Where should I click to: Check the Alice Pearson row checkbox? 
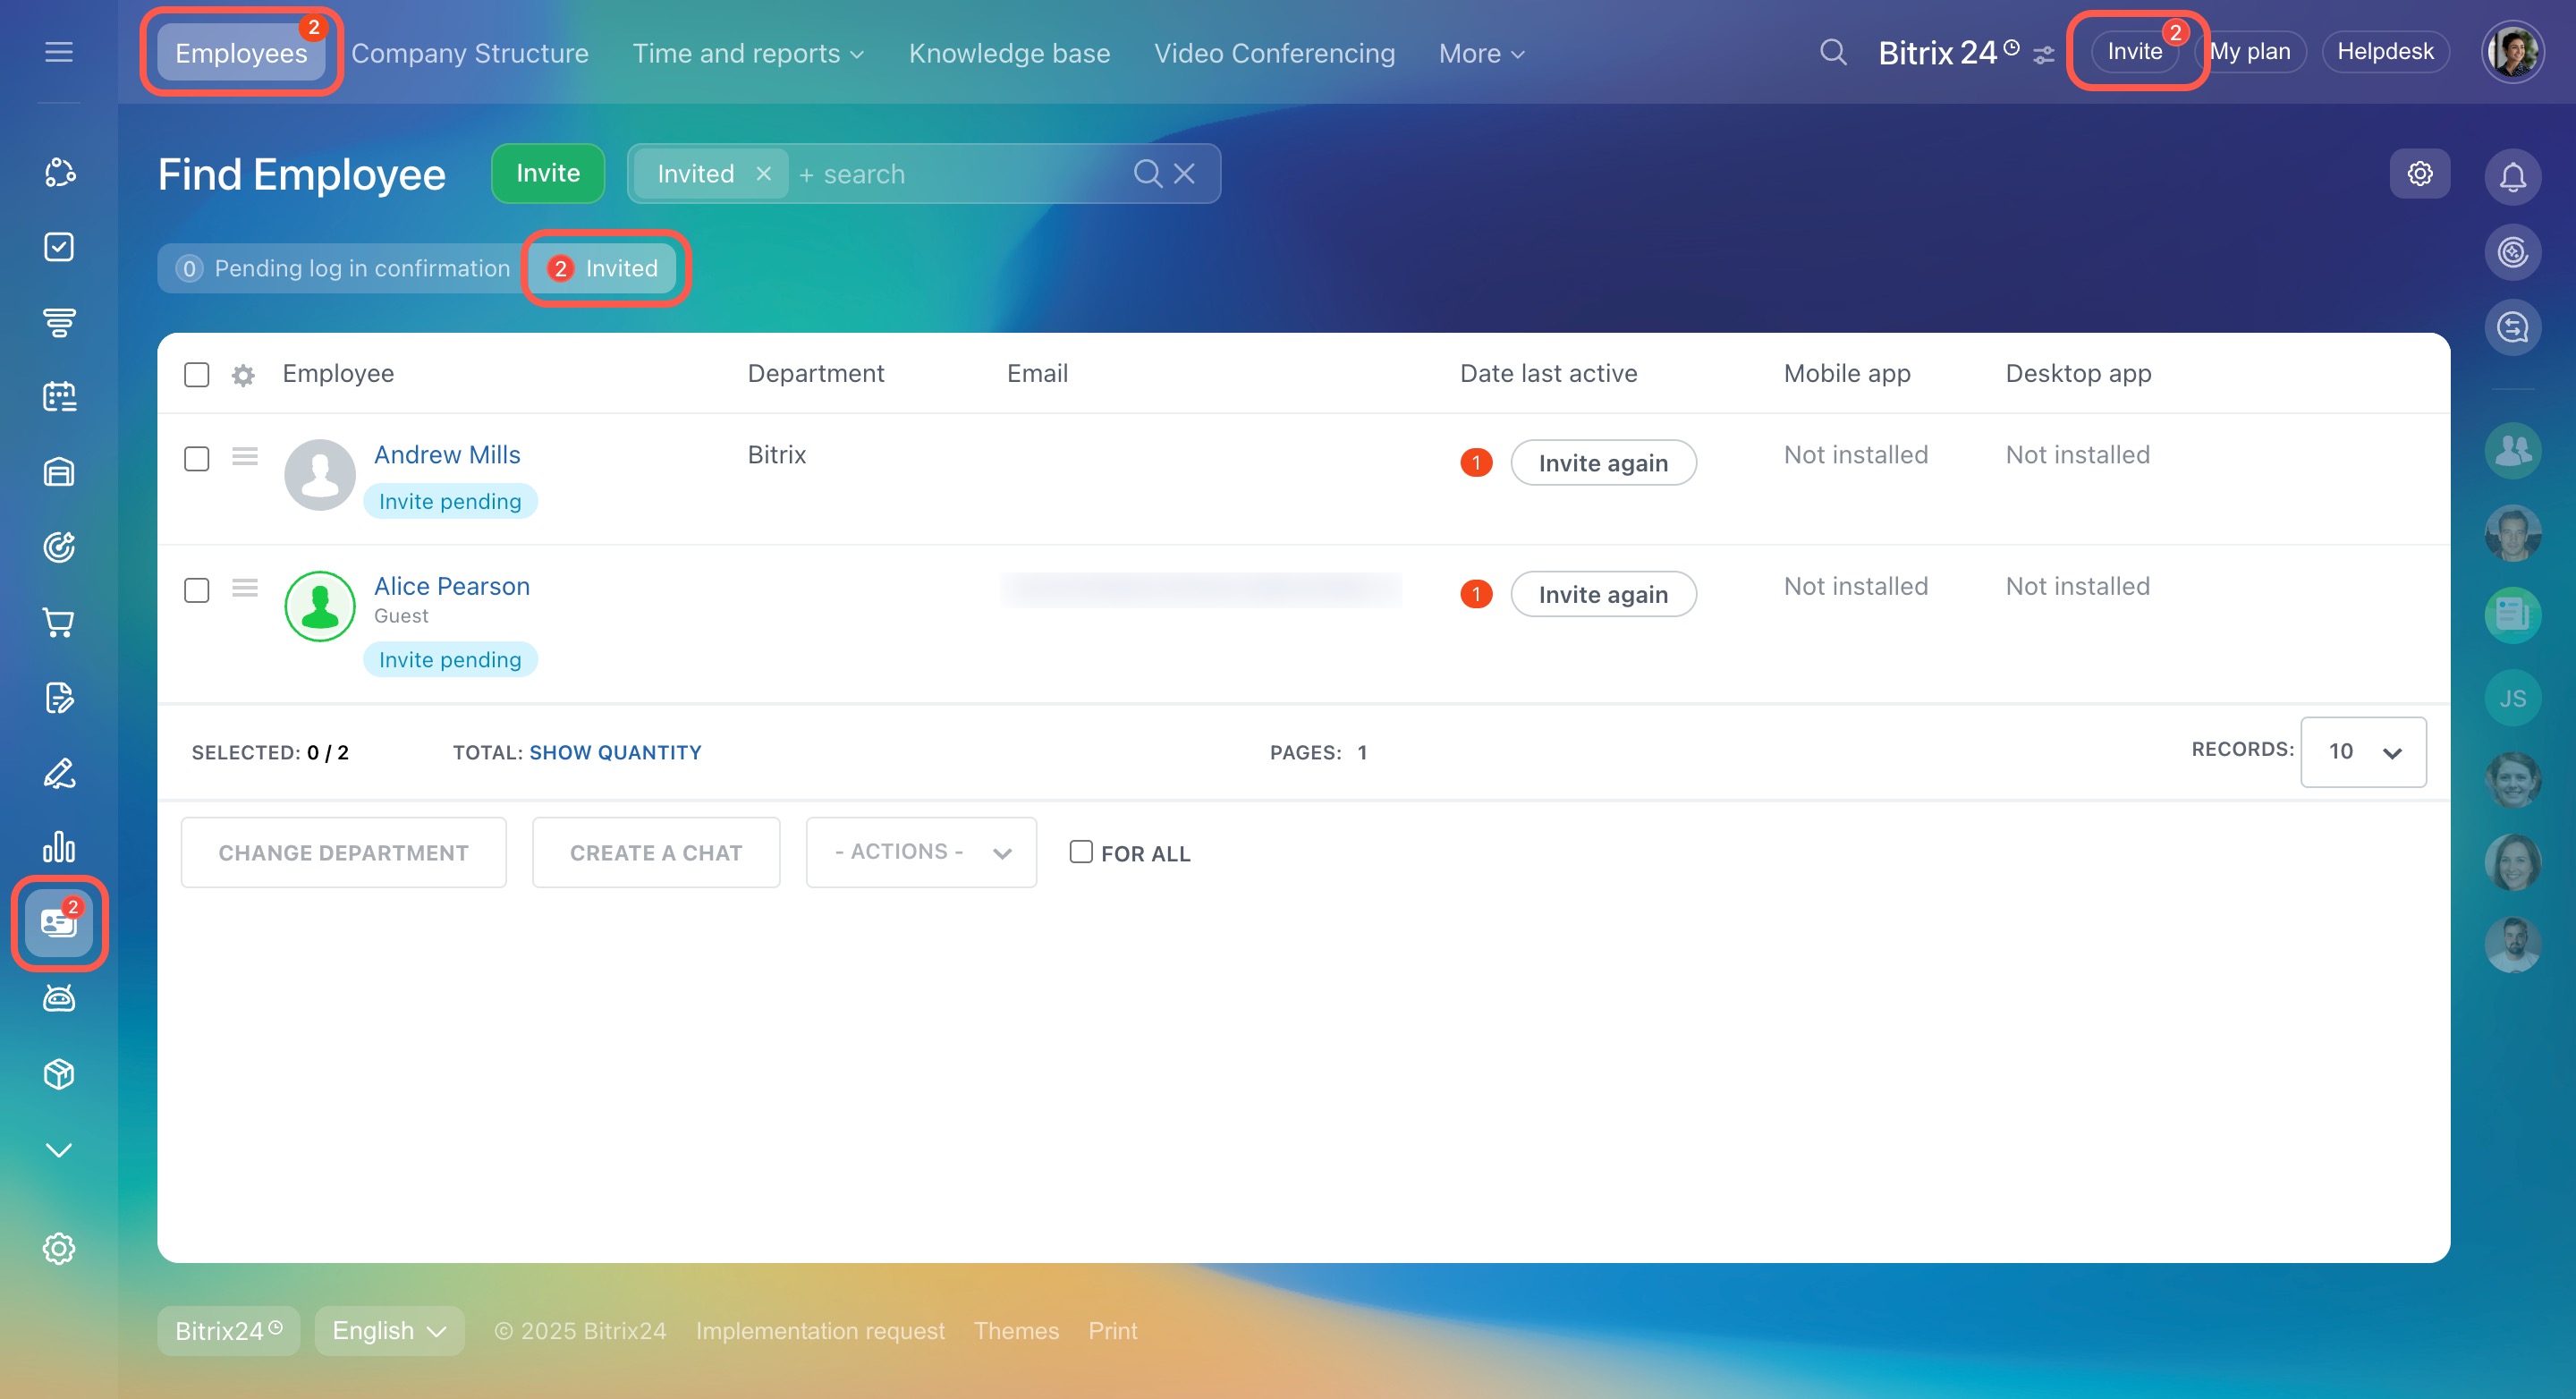click(197, 590)
